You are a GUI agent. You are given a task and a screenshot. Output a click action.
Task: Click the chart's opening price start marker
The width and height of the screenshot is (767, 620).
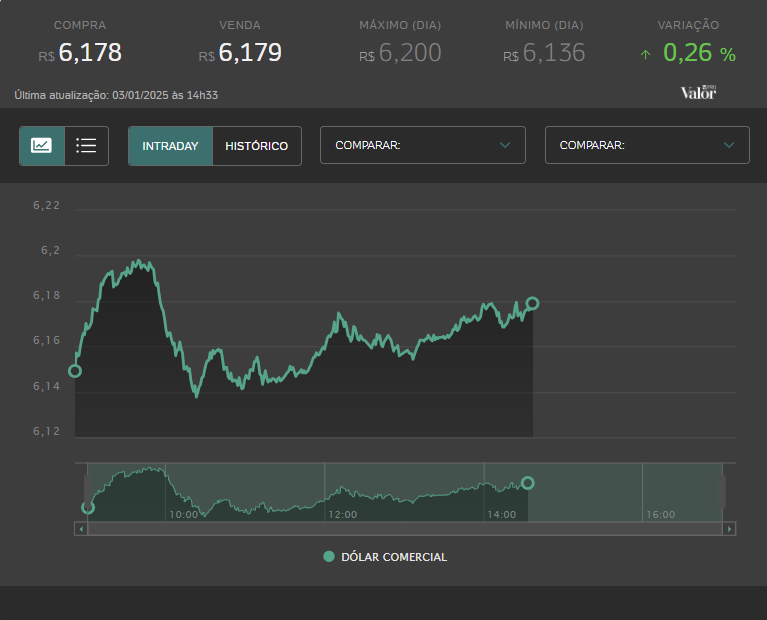[75, 371]
